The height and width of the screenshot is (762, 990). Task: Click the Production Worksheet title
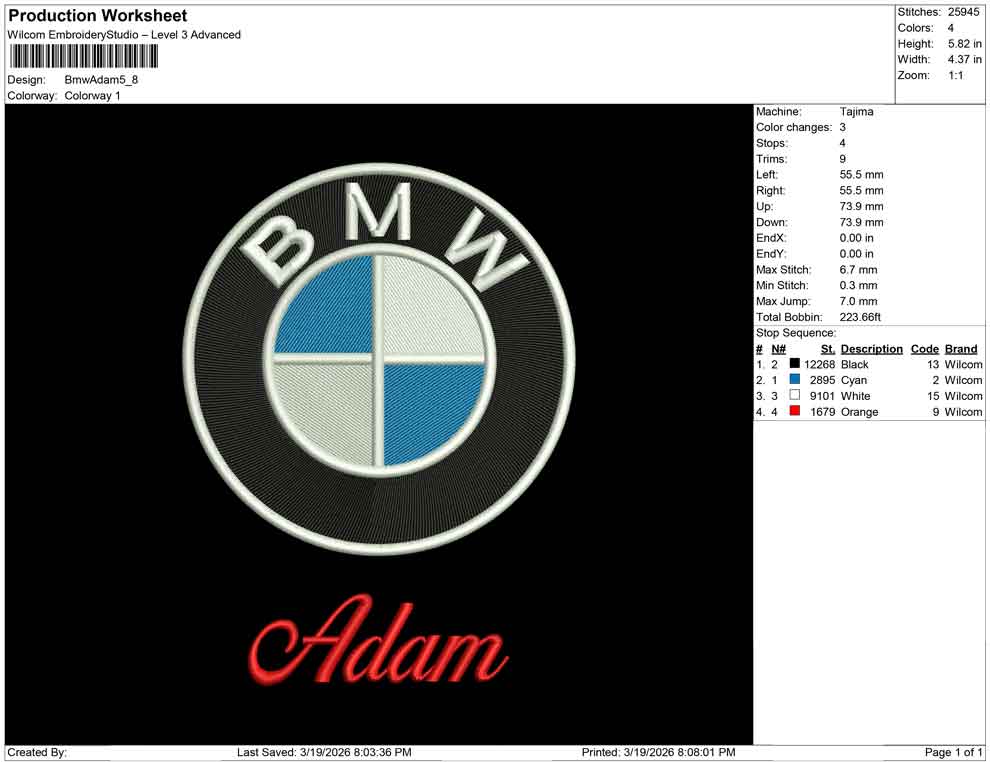pyautogui.click(x=97, y=16)
